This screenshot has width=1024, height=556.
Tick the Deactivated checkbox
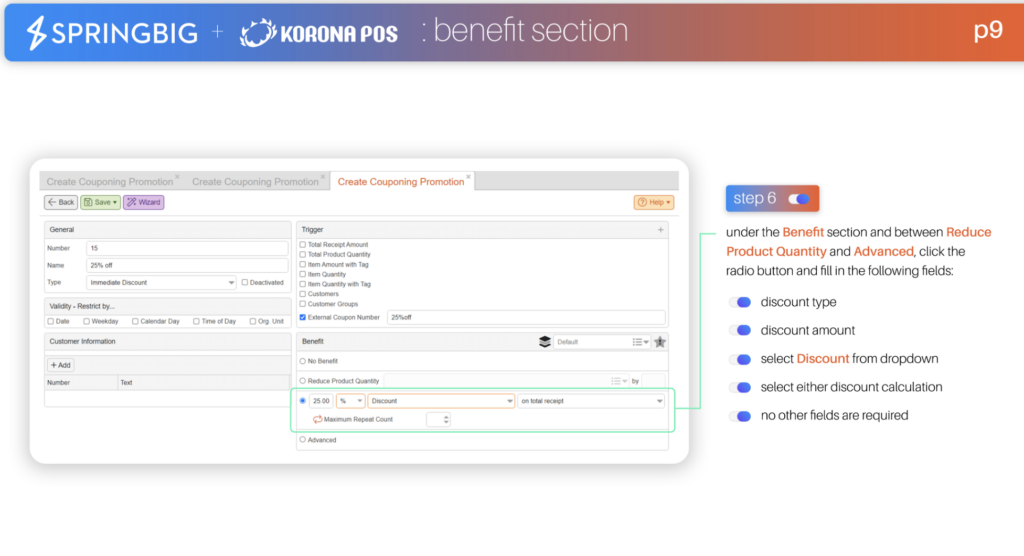pyautogui.click(x=245, y=283)
